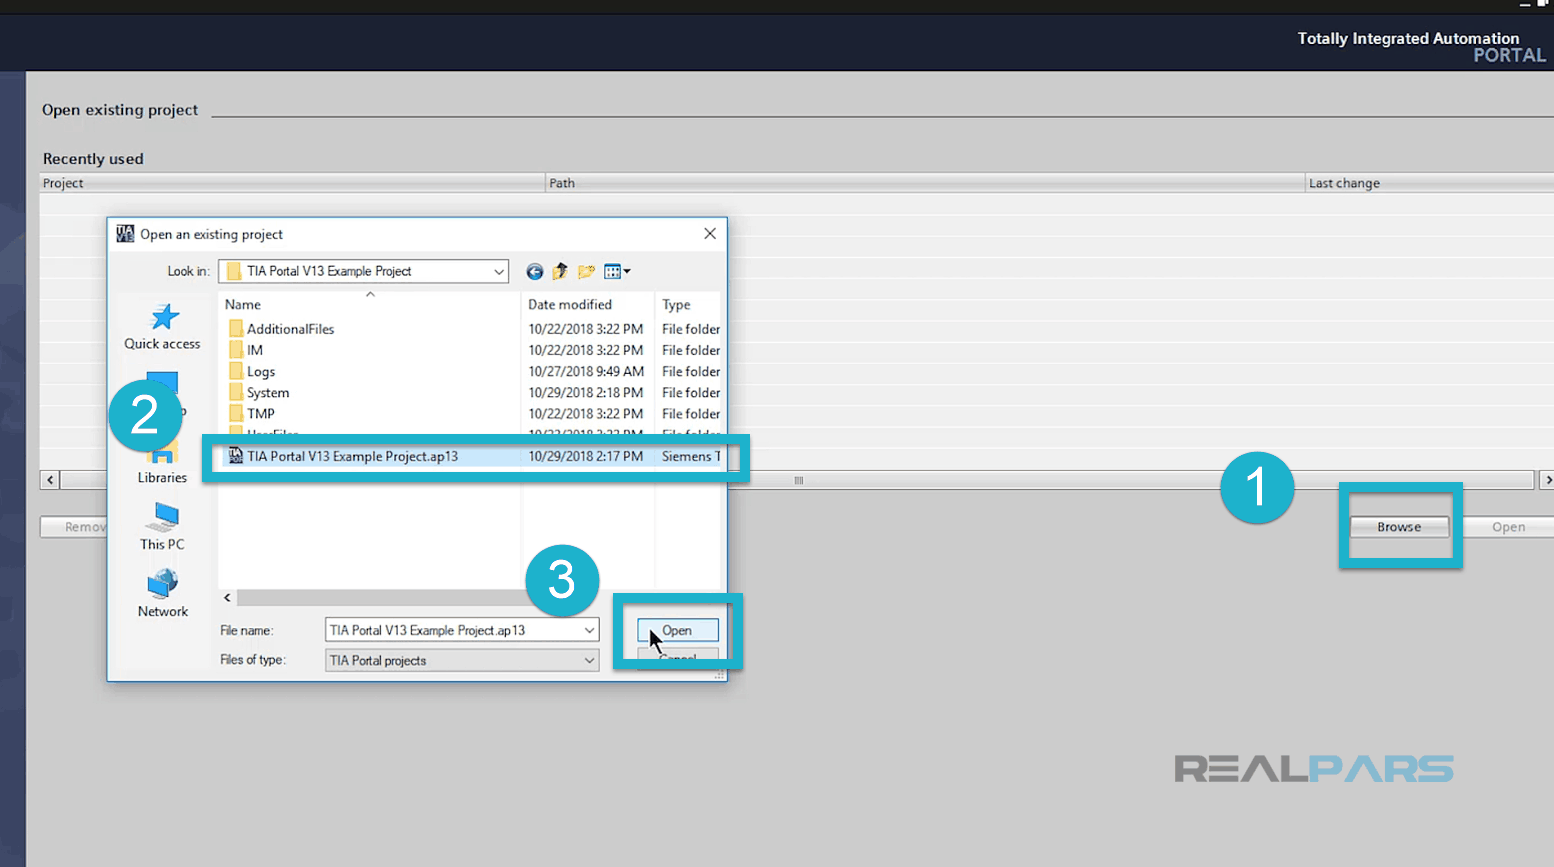Viewport: 1554px width, 867px height.
Task: Click the Remove button in portal
Action: (x=74, y=527)
